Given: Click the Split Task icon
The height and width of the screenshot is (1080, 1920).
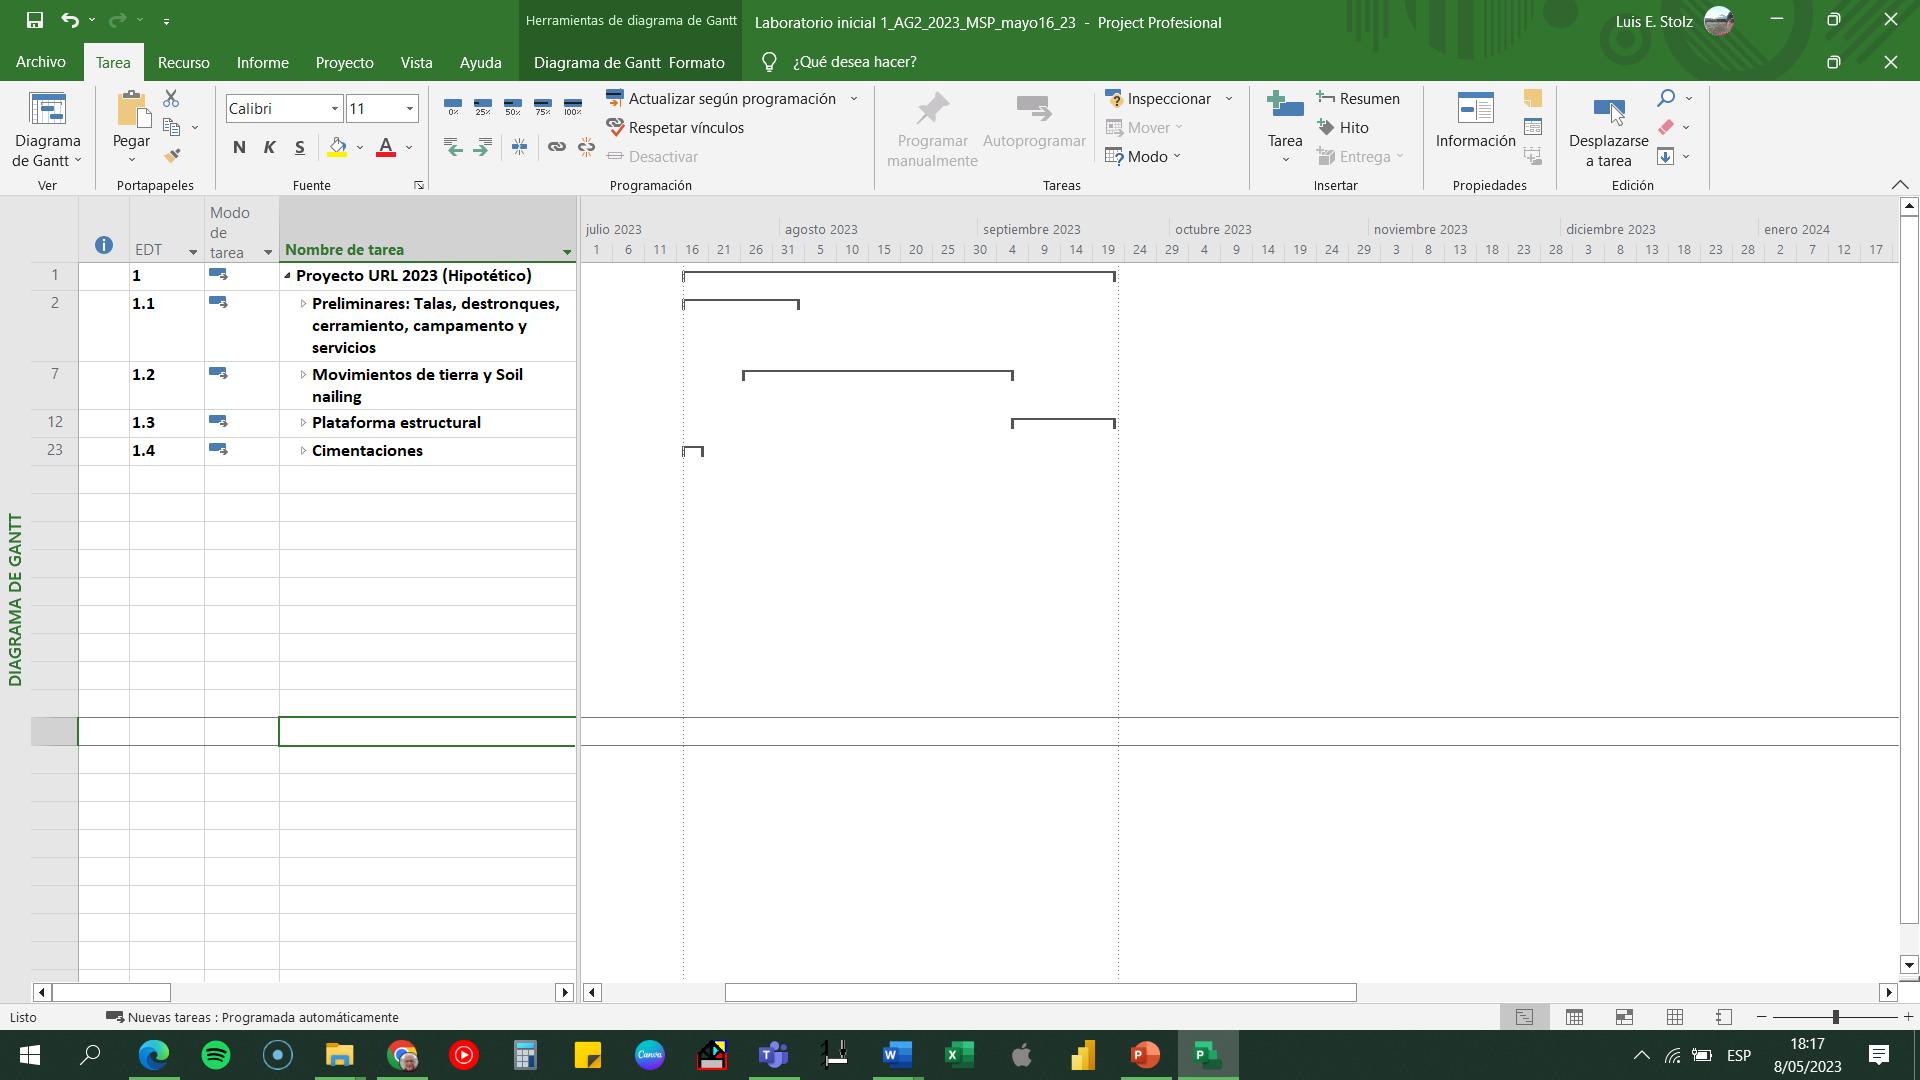Looking at the screenshot, I should click(519, 147).
